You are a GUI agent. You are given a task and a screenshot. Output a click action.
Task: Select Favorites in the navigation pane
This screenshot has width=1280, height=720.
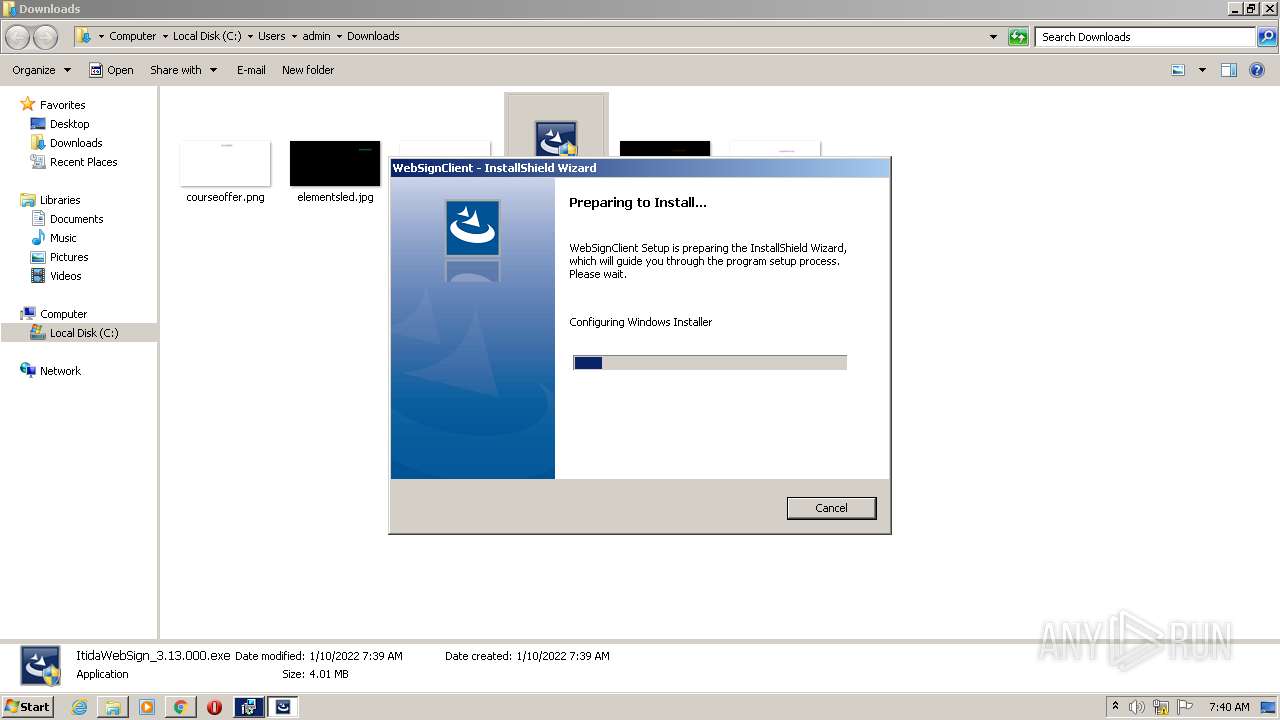click(62, 105)
